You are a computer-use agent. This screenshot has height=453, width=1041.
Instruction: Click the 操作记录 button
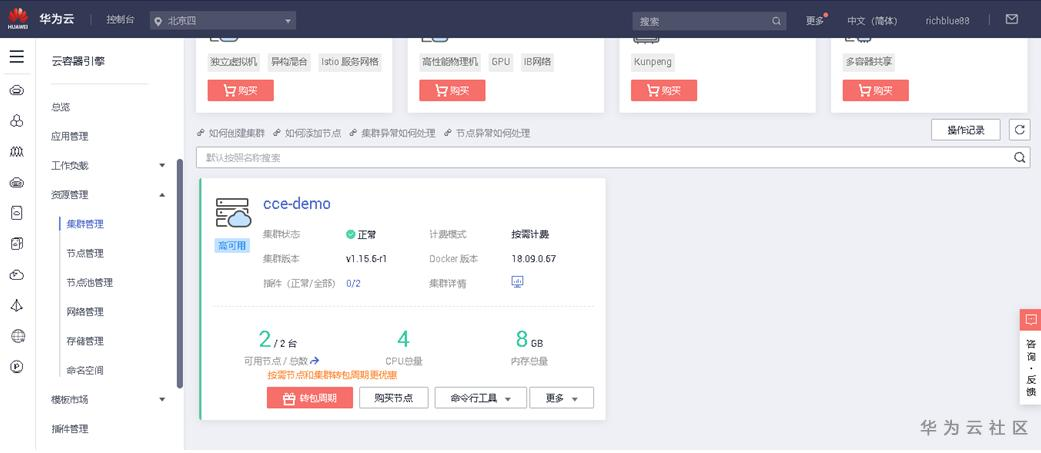pyautogui.click(x=965, y=130)
